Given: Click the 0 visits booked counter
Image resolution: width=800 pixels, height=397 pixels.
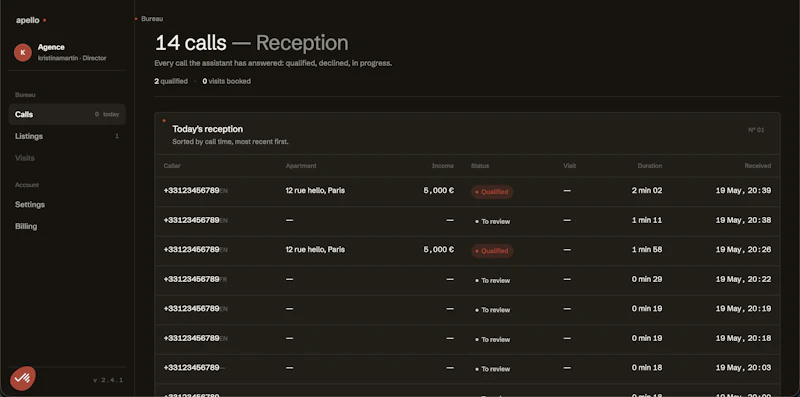Looking at the screenshot, I should click(x=227, y=81).
